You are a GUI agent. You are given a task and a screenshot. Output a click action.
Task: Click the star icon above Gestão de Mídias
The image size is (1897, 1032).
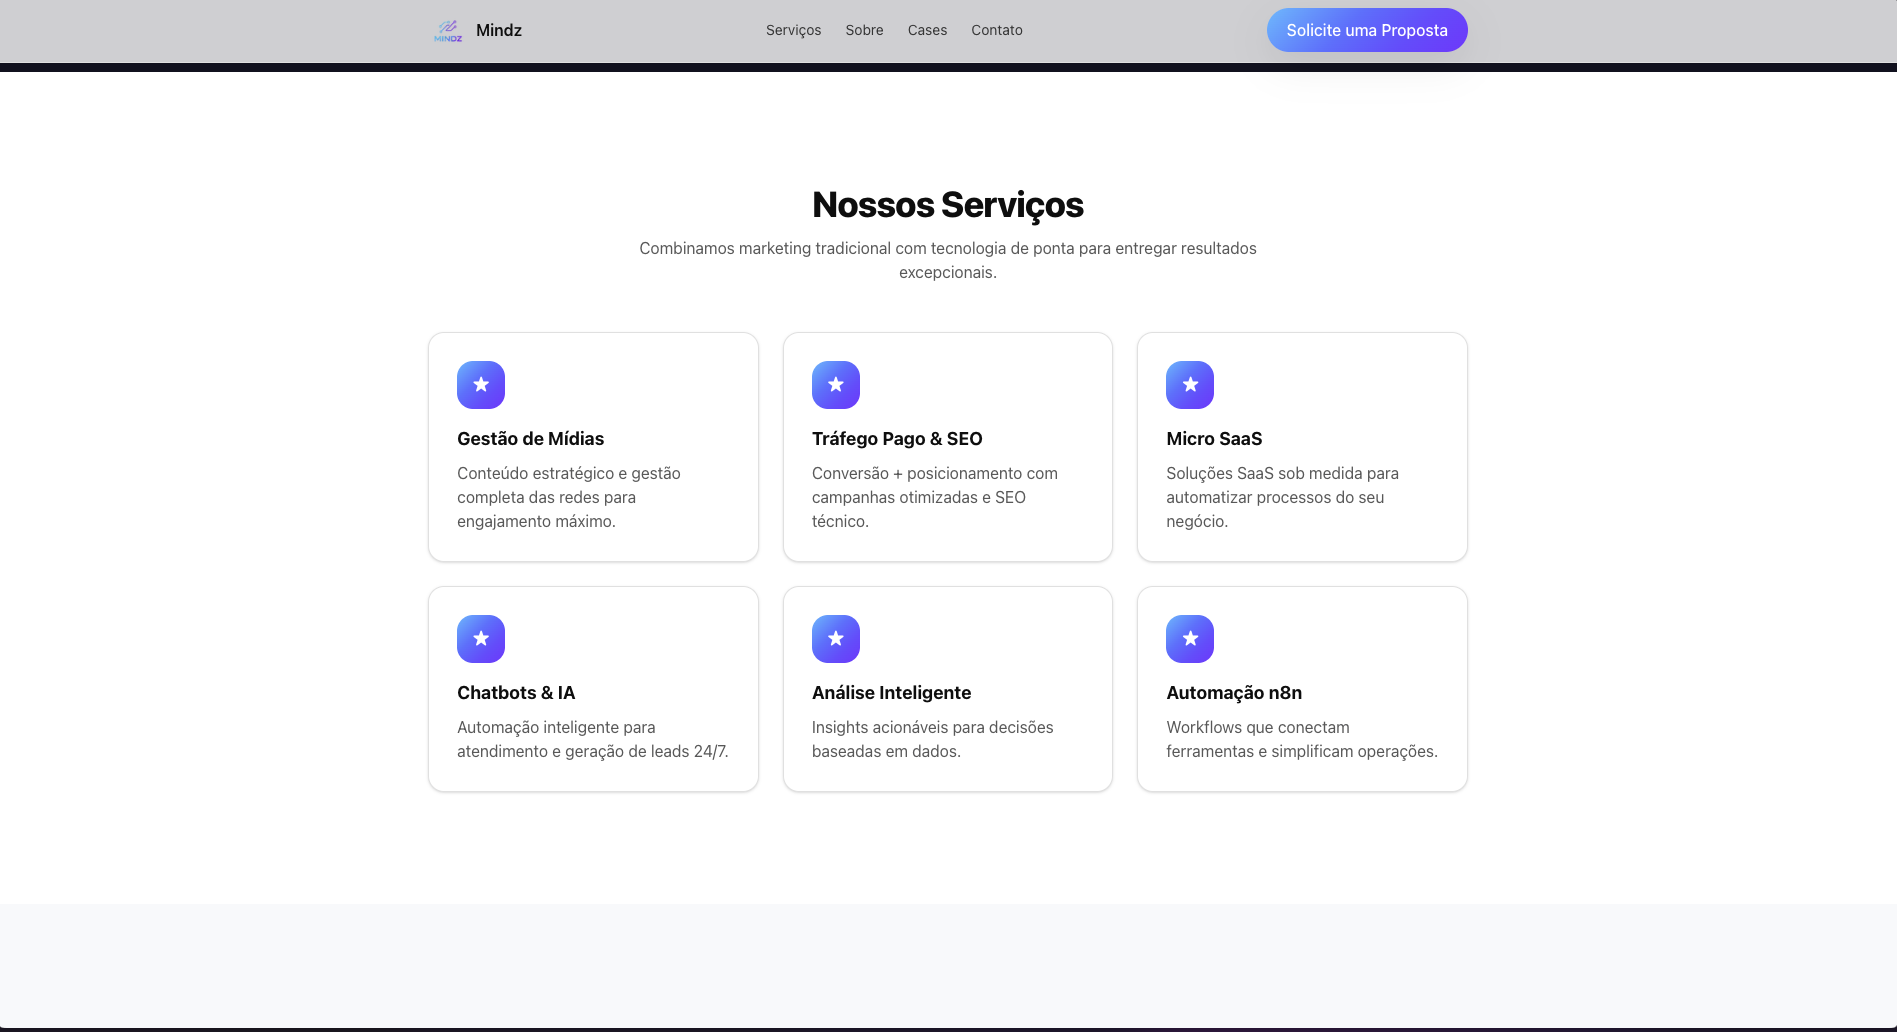[x=481, y=385]
